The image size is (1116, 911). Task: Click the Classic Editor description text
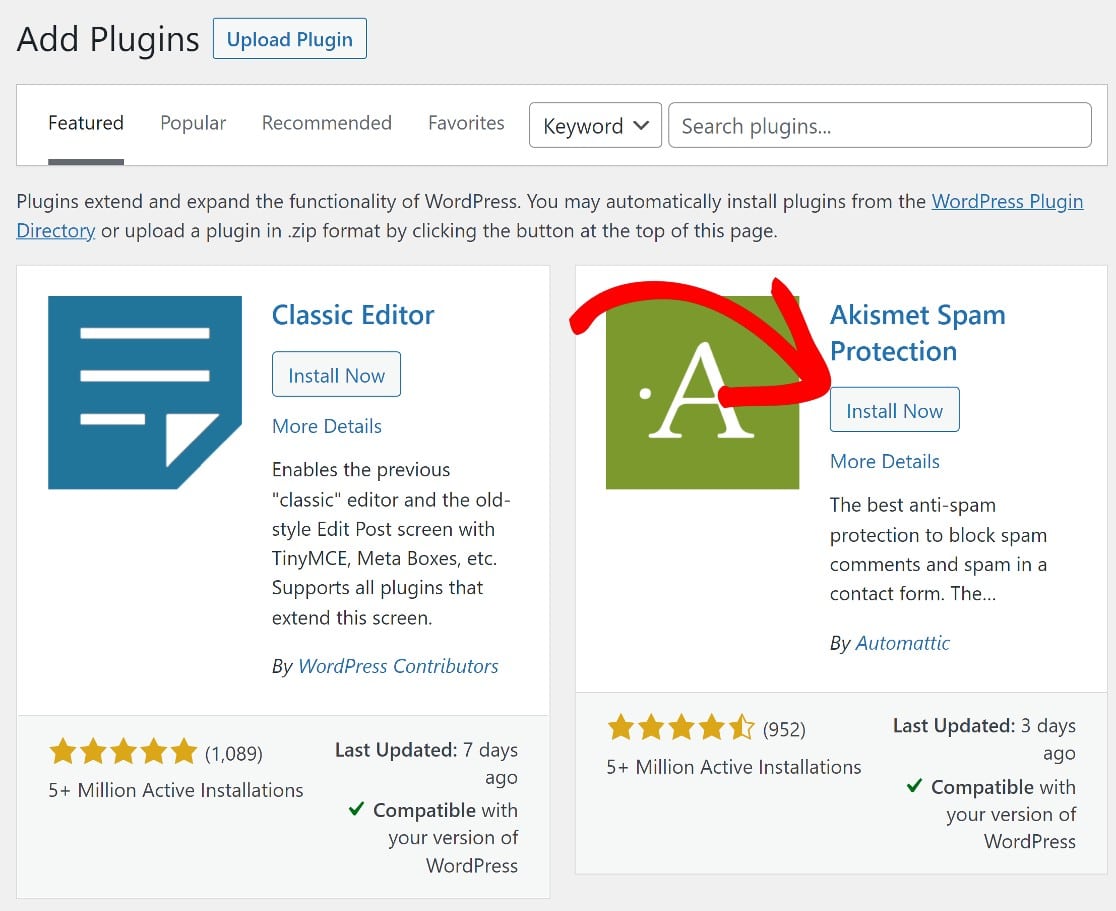[391, 544]
